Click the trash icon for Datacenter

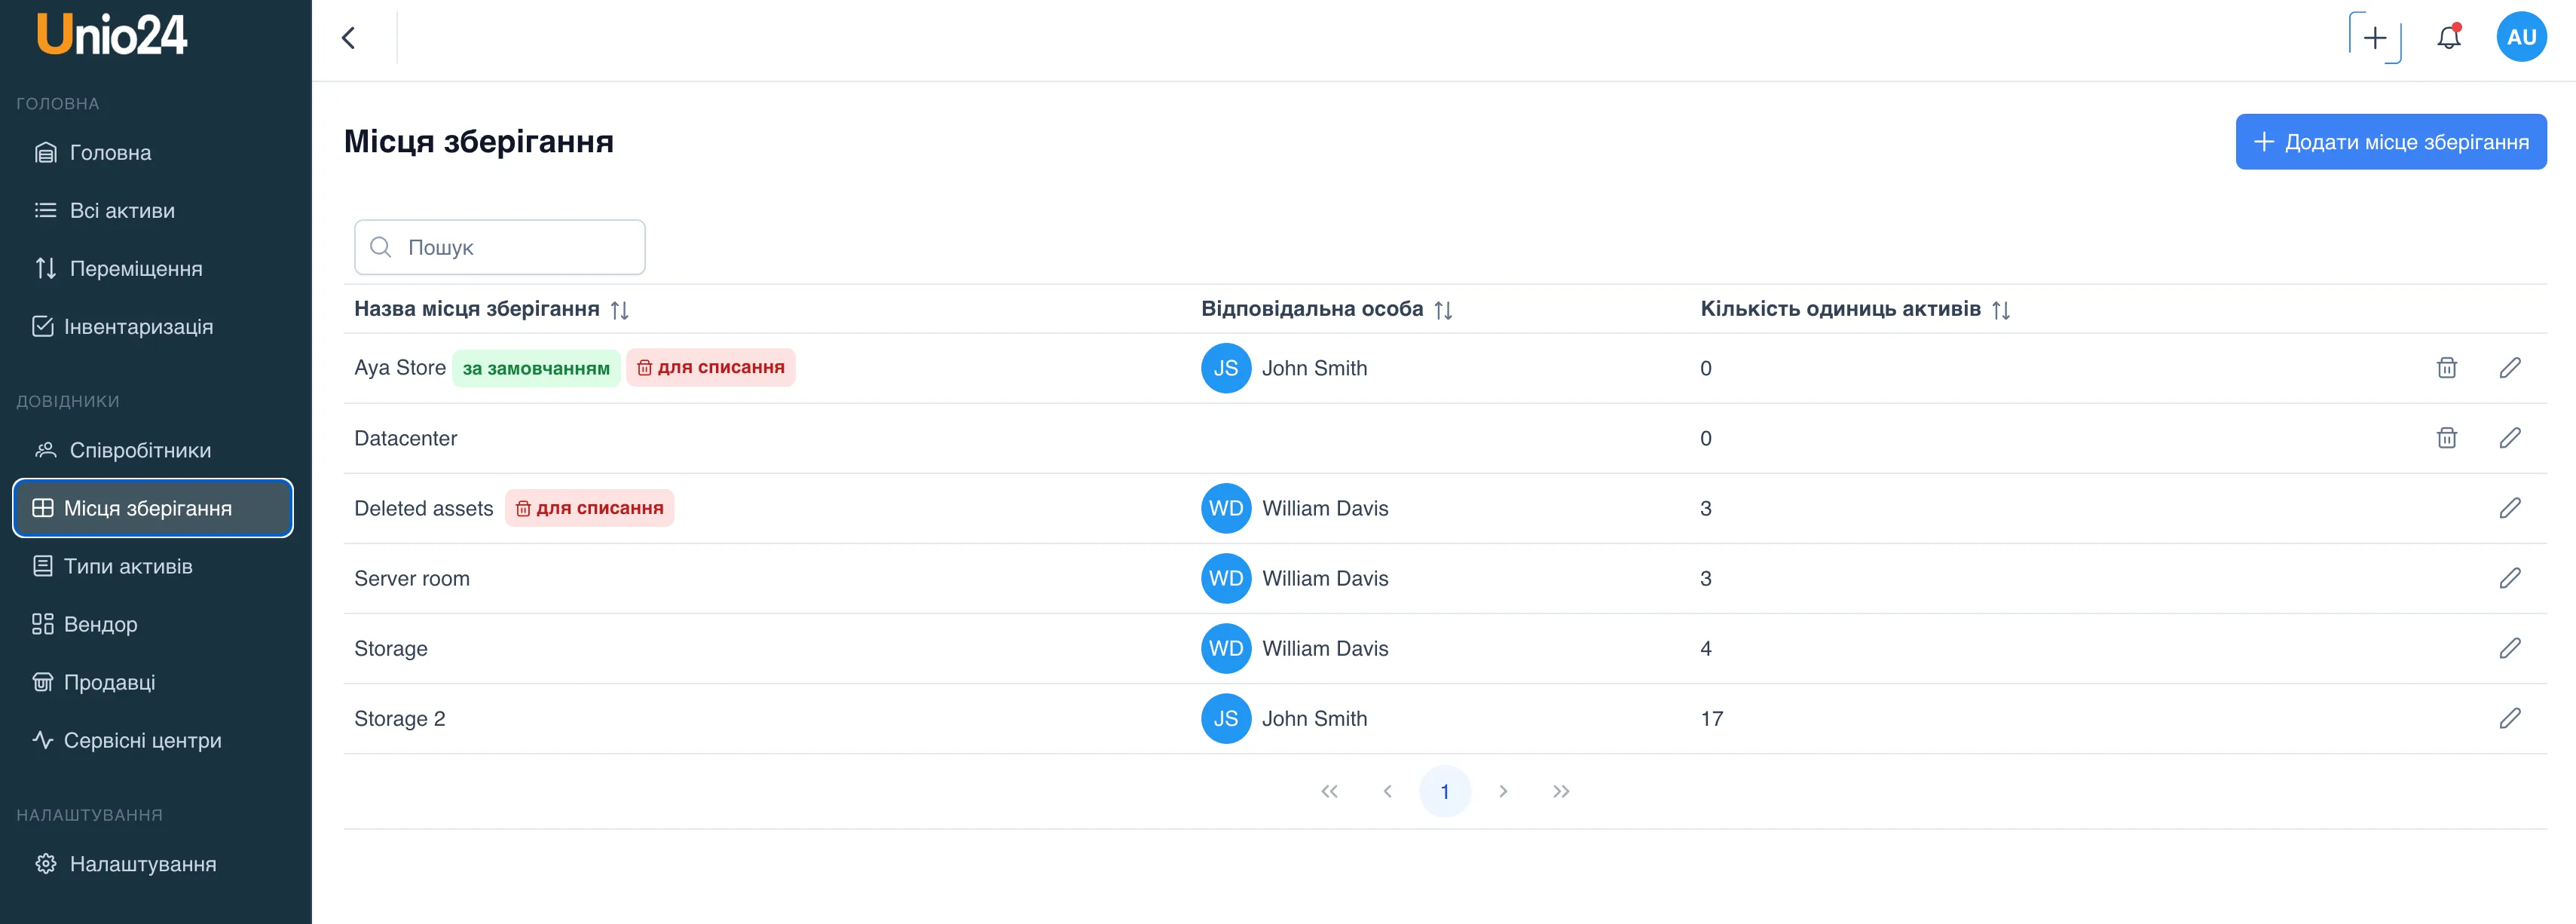tap(2446, 438)
